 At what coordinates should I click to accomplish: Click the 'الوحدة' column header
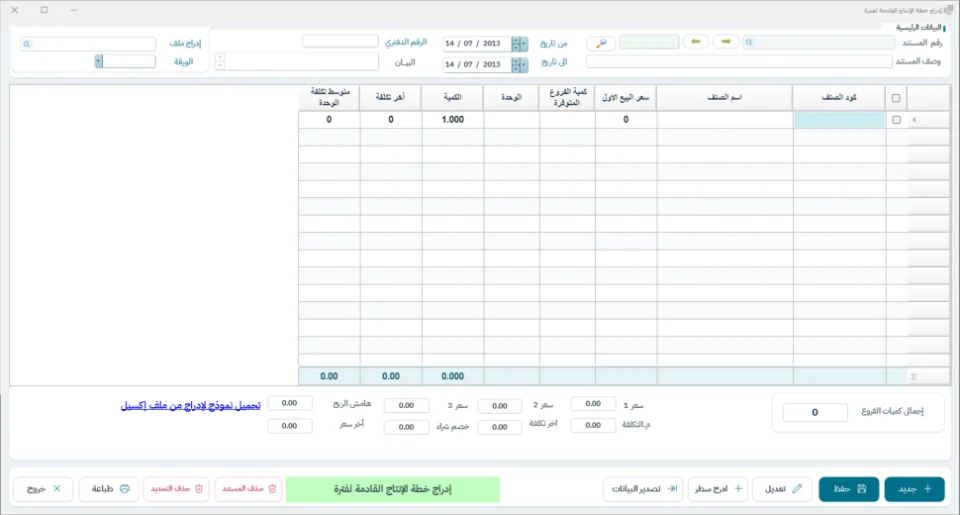(x=511, y=98)
